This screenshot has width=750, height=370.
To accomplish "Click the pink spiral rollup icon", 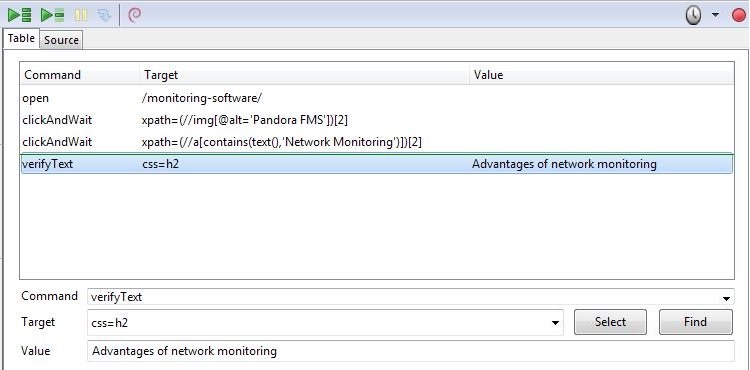I will (135, 15).
